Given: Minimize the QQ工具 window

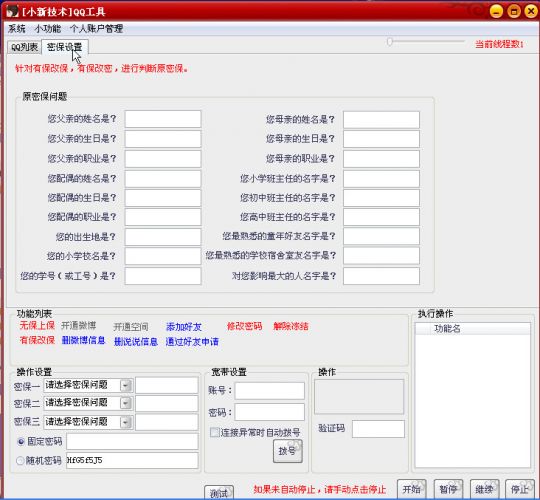Looking at the screenshot, I should pyautogui.click(x=496, y=11).
